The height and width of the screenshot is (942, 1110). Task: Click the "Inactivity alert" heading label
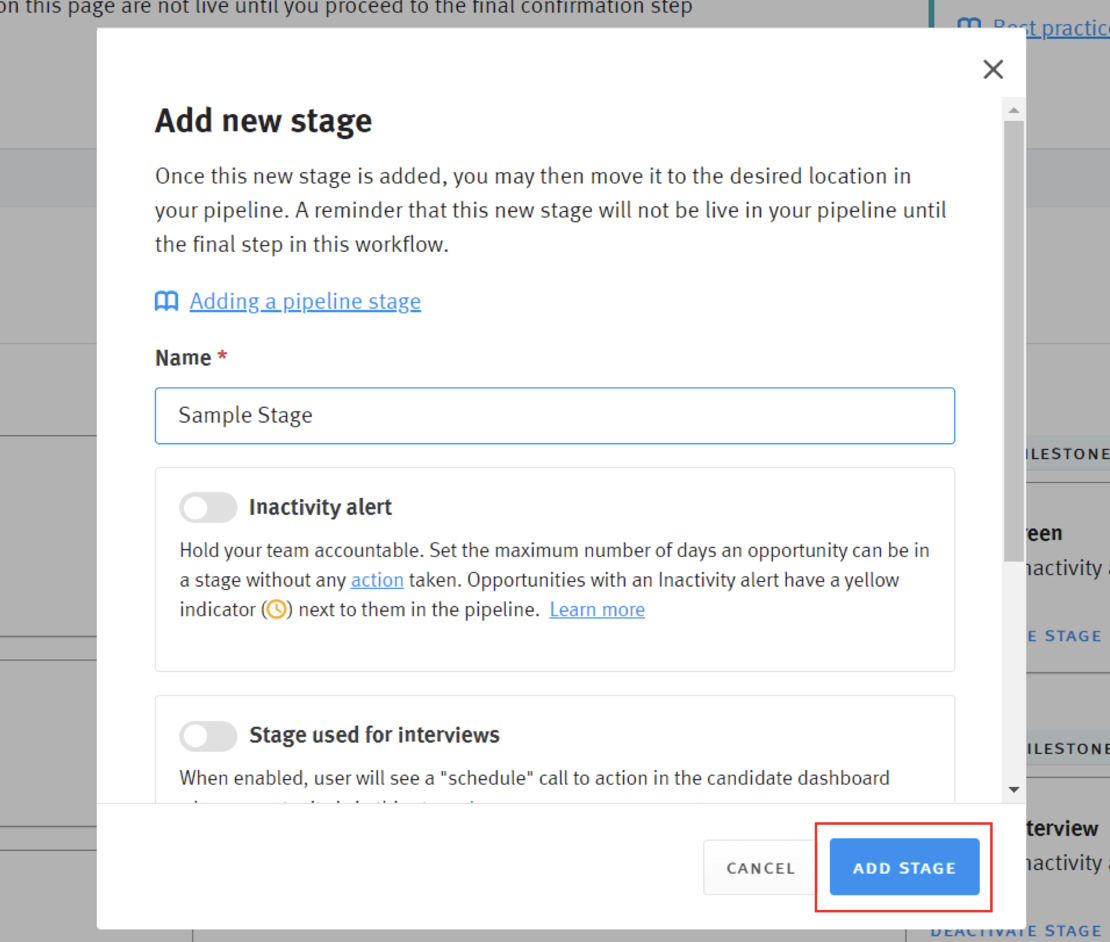(320, 508)
